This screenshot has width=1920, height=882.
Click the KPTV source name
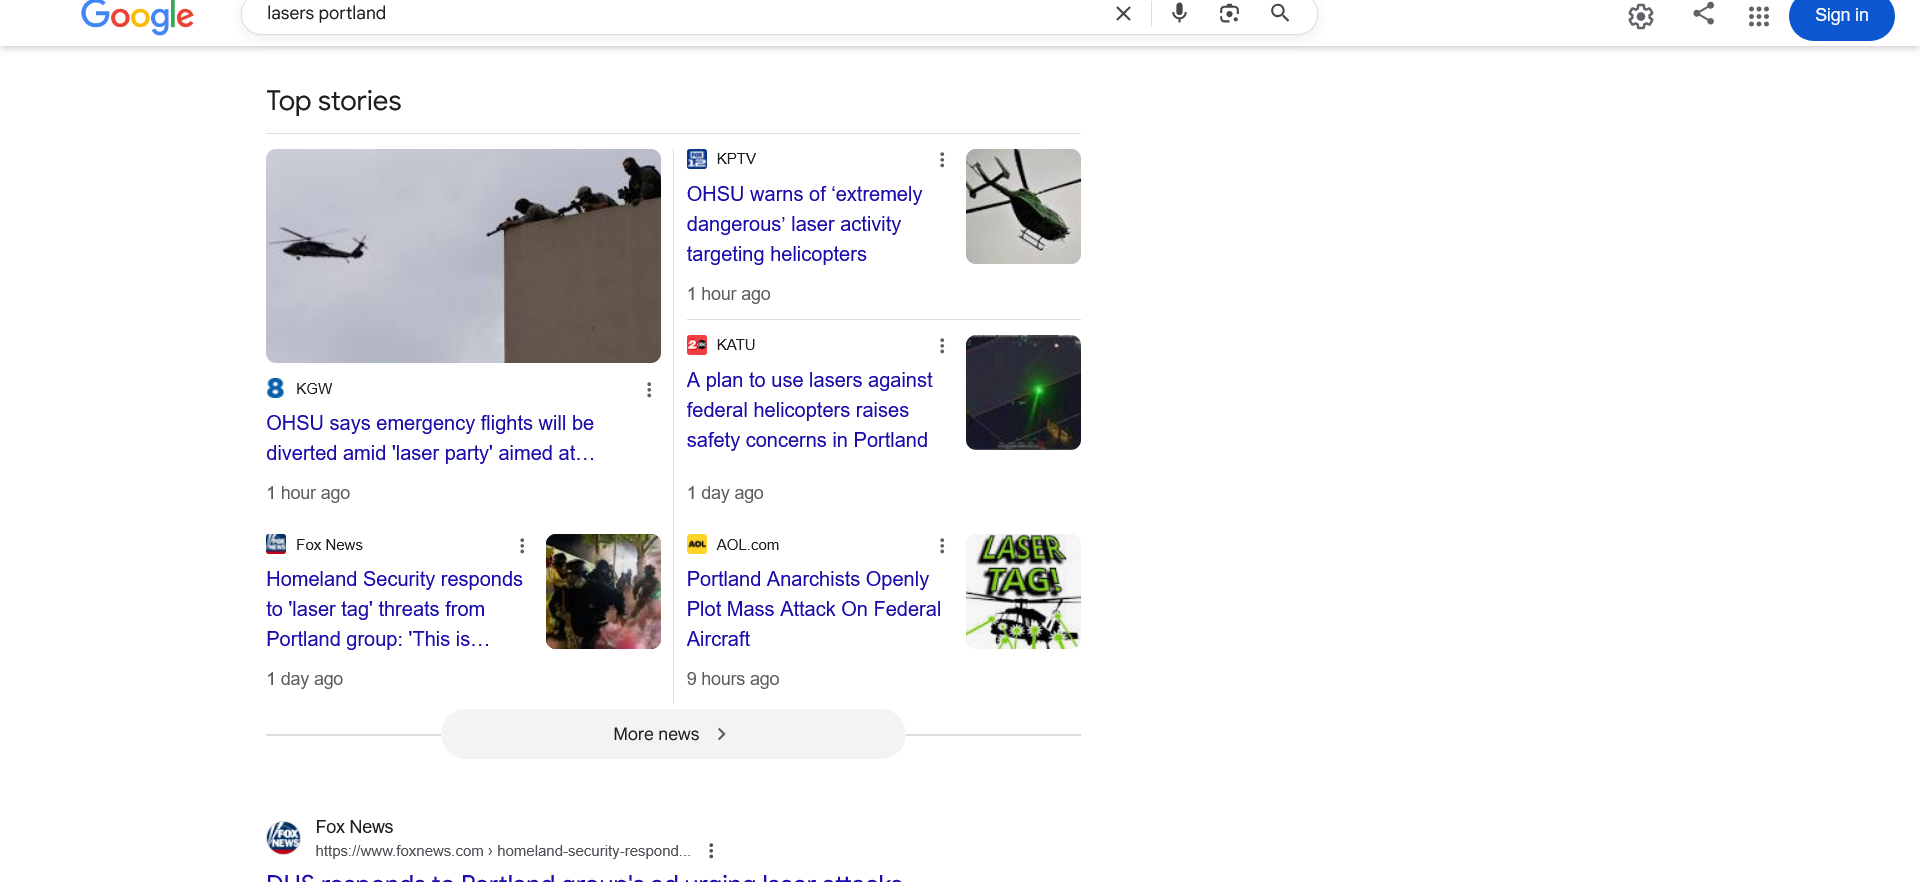(x=736, y=159)
